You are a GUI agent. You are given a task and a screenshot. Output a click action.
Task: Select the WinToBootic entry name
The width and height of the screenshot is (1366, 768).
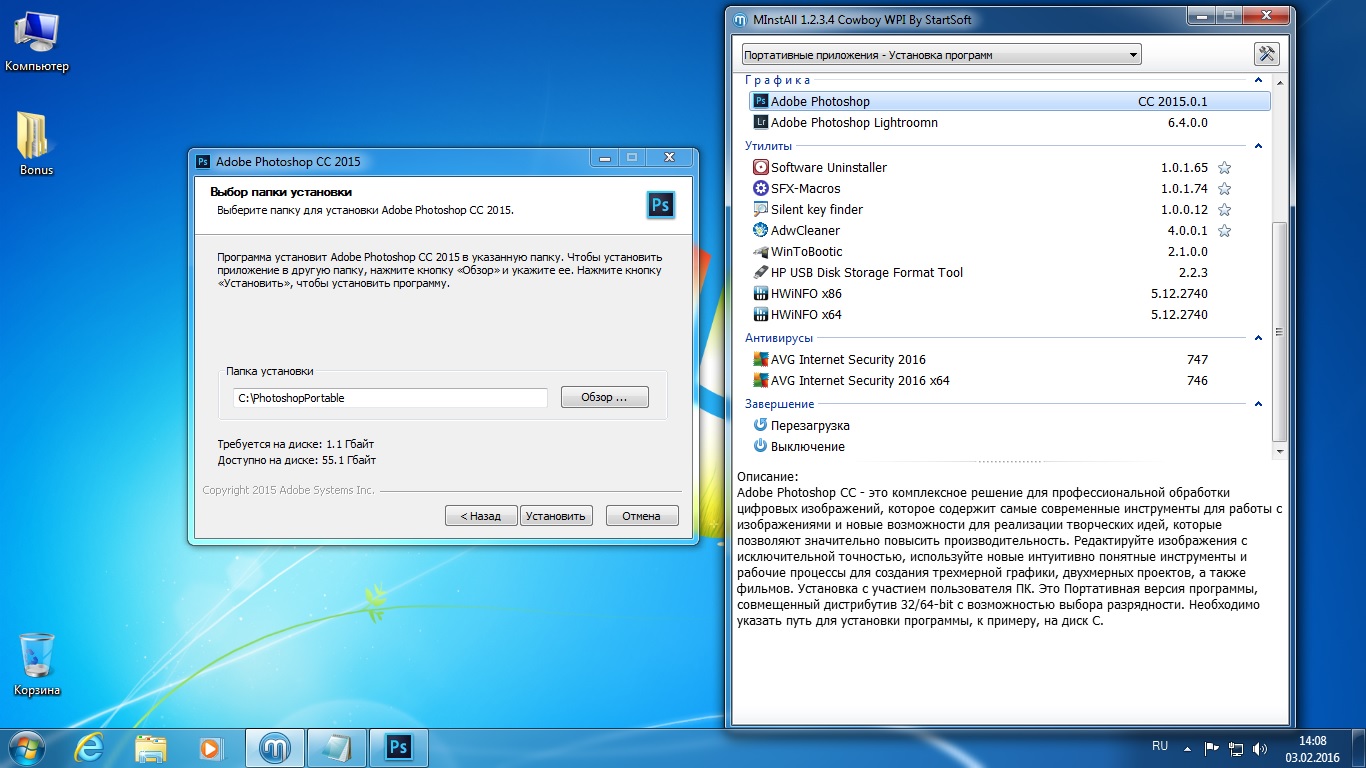806,251
